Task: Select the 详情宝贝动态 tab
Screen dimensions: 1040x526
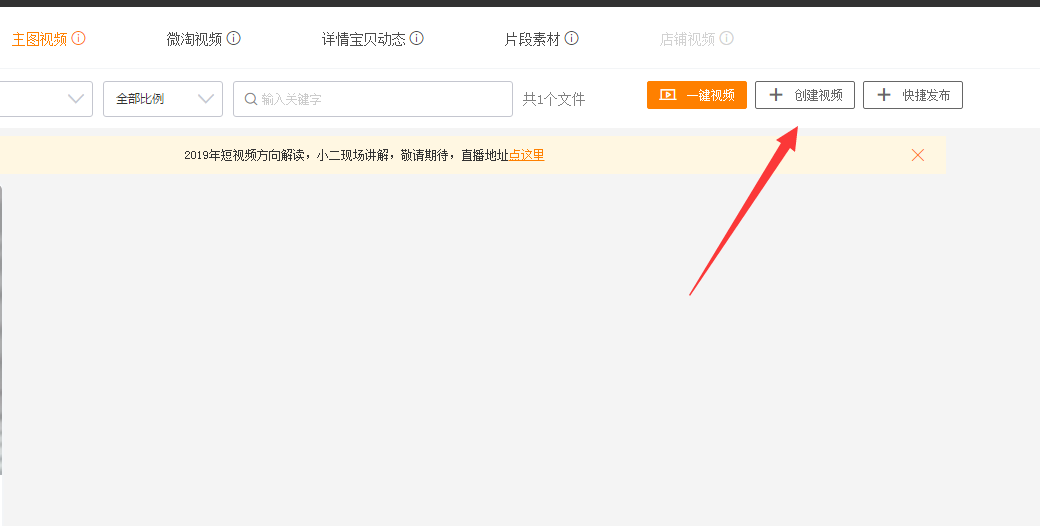Action: click(x=363, y=39)
